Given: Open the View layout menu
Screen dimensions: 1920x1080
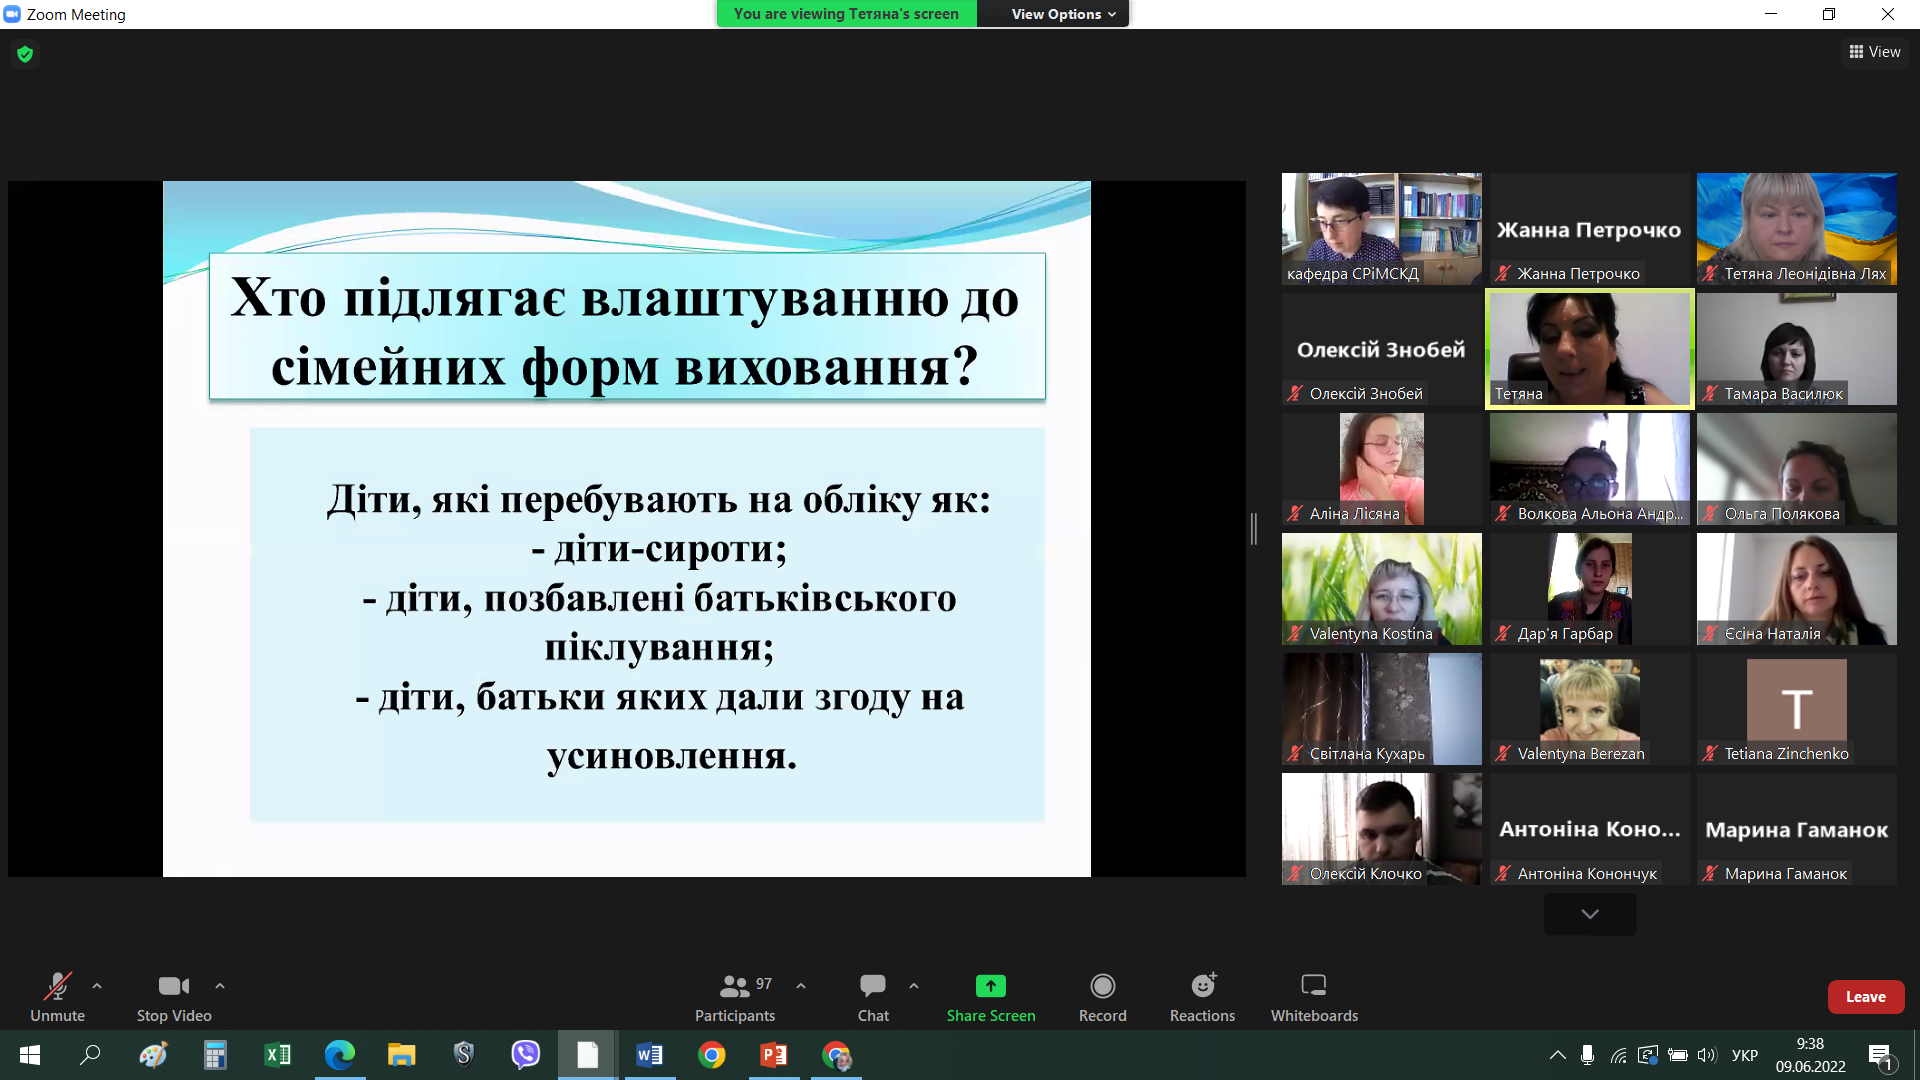Looking at the screenshot, I should click(1875, 52).
